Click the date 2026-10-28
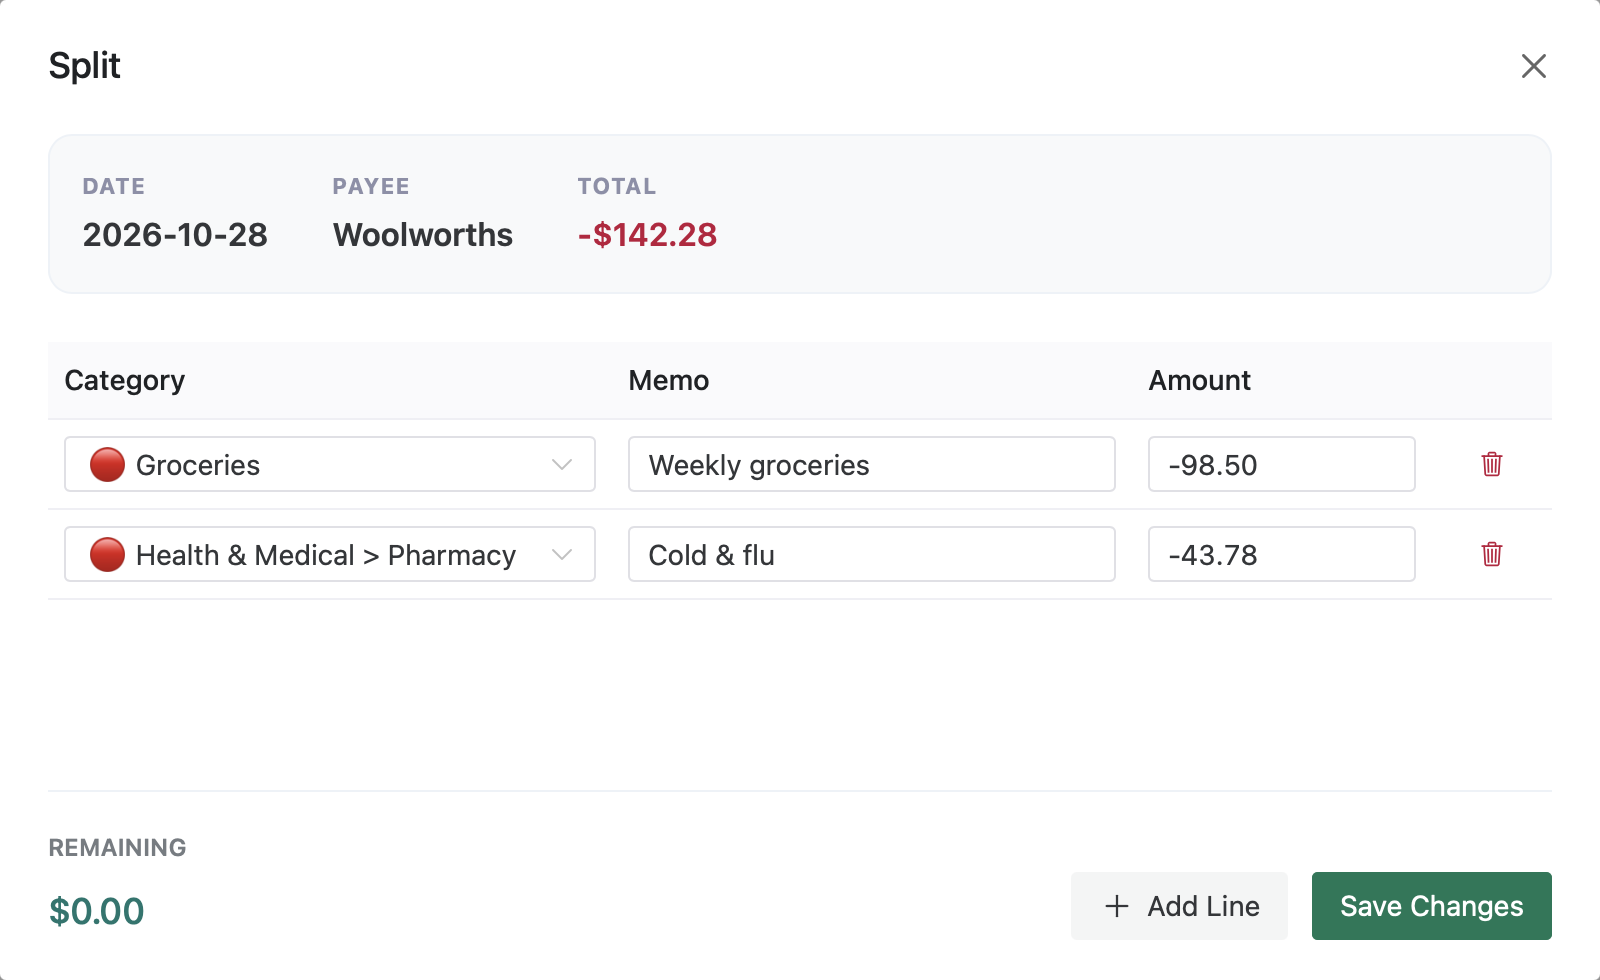 [175, 235]
